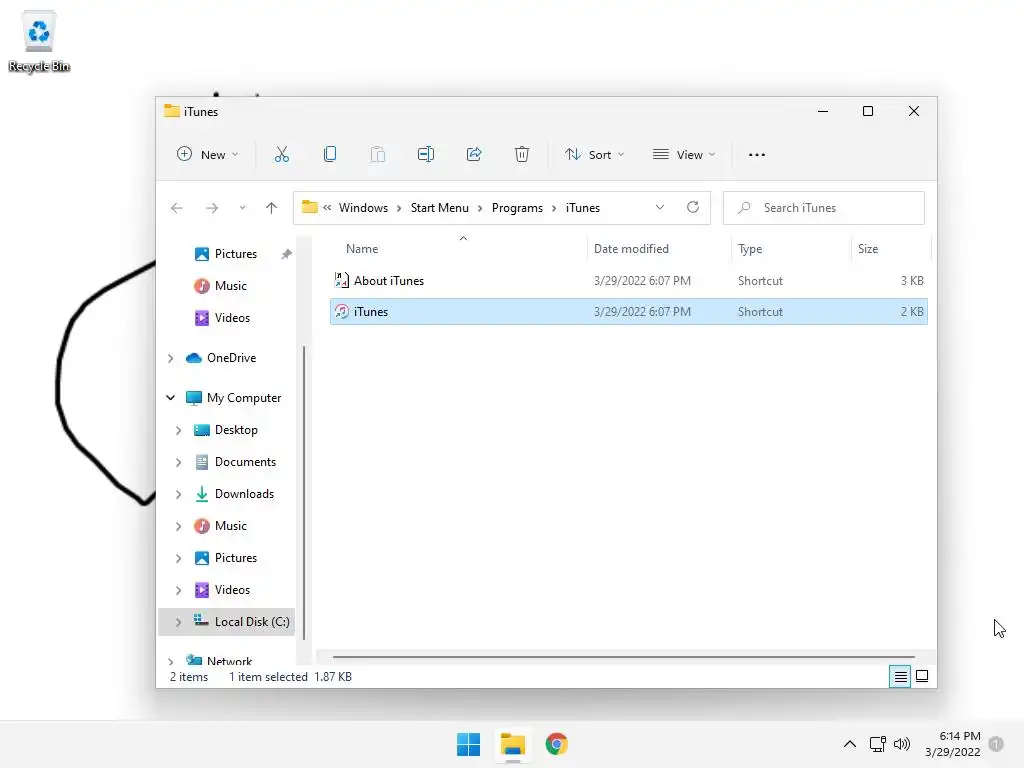Click the Paste clipboard icon

tap(377, 155)
